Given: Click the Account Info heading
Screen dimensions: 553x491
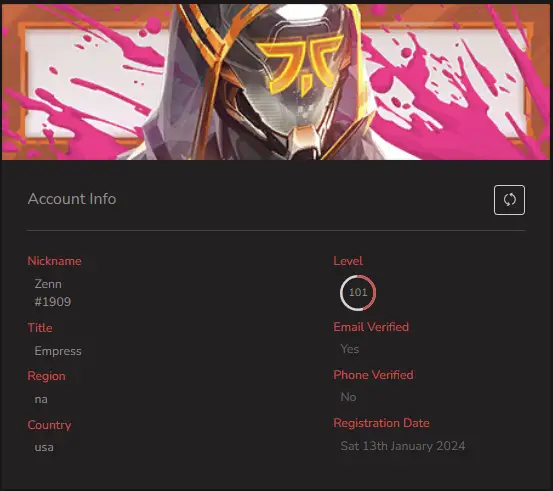Looking at the screenshot, I should 72,199.
